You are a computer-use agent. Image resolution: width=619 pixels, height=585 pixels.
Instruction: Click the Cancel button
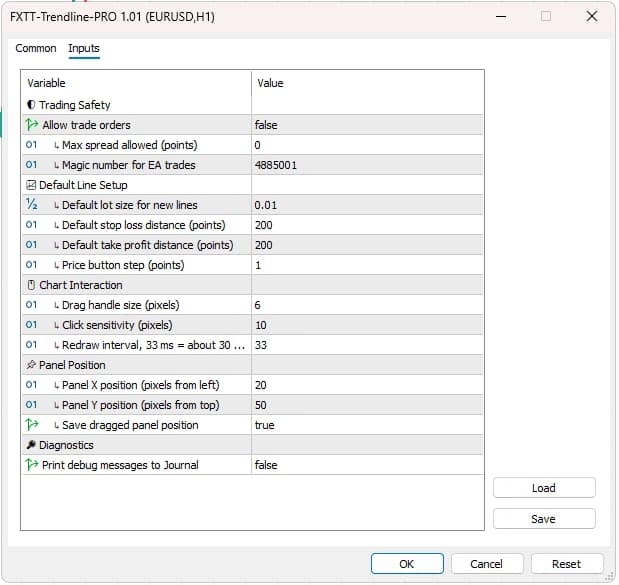coord(487,564)
